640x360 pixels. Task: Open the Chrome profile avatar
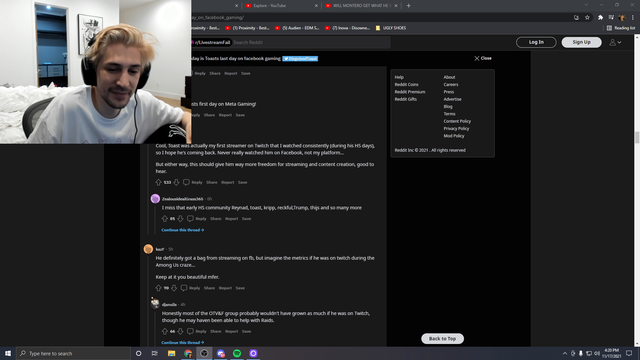coord(622,18)
